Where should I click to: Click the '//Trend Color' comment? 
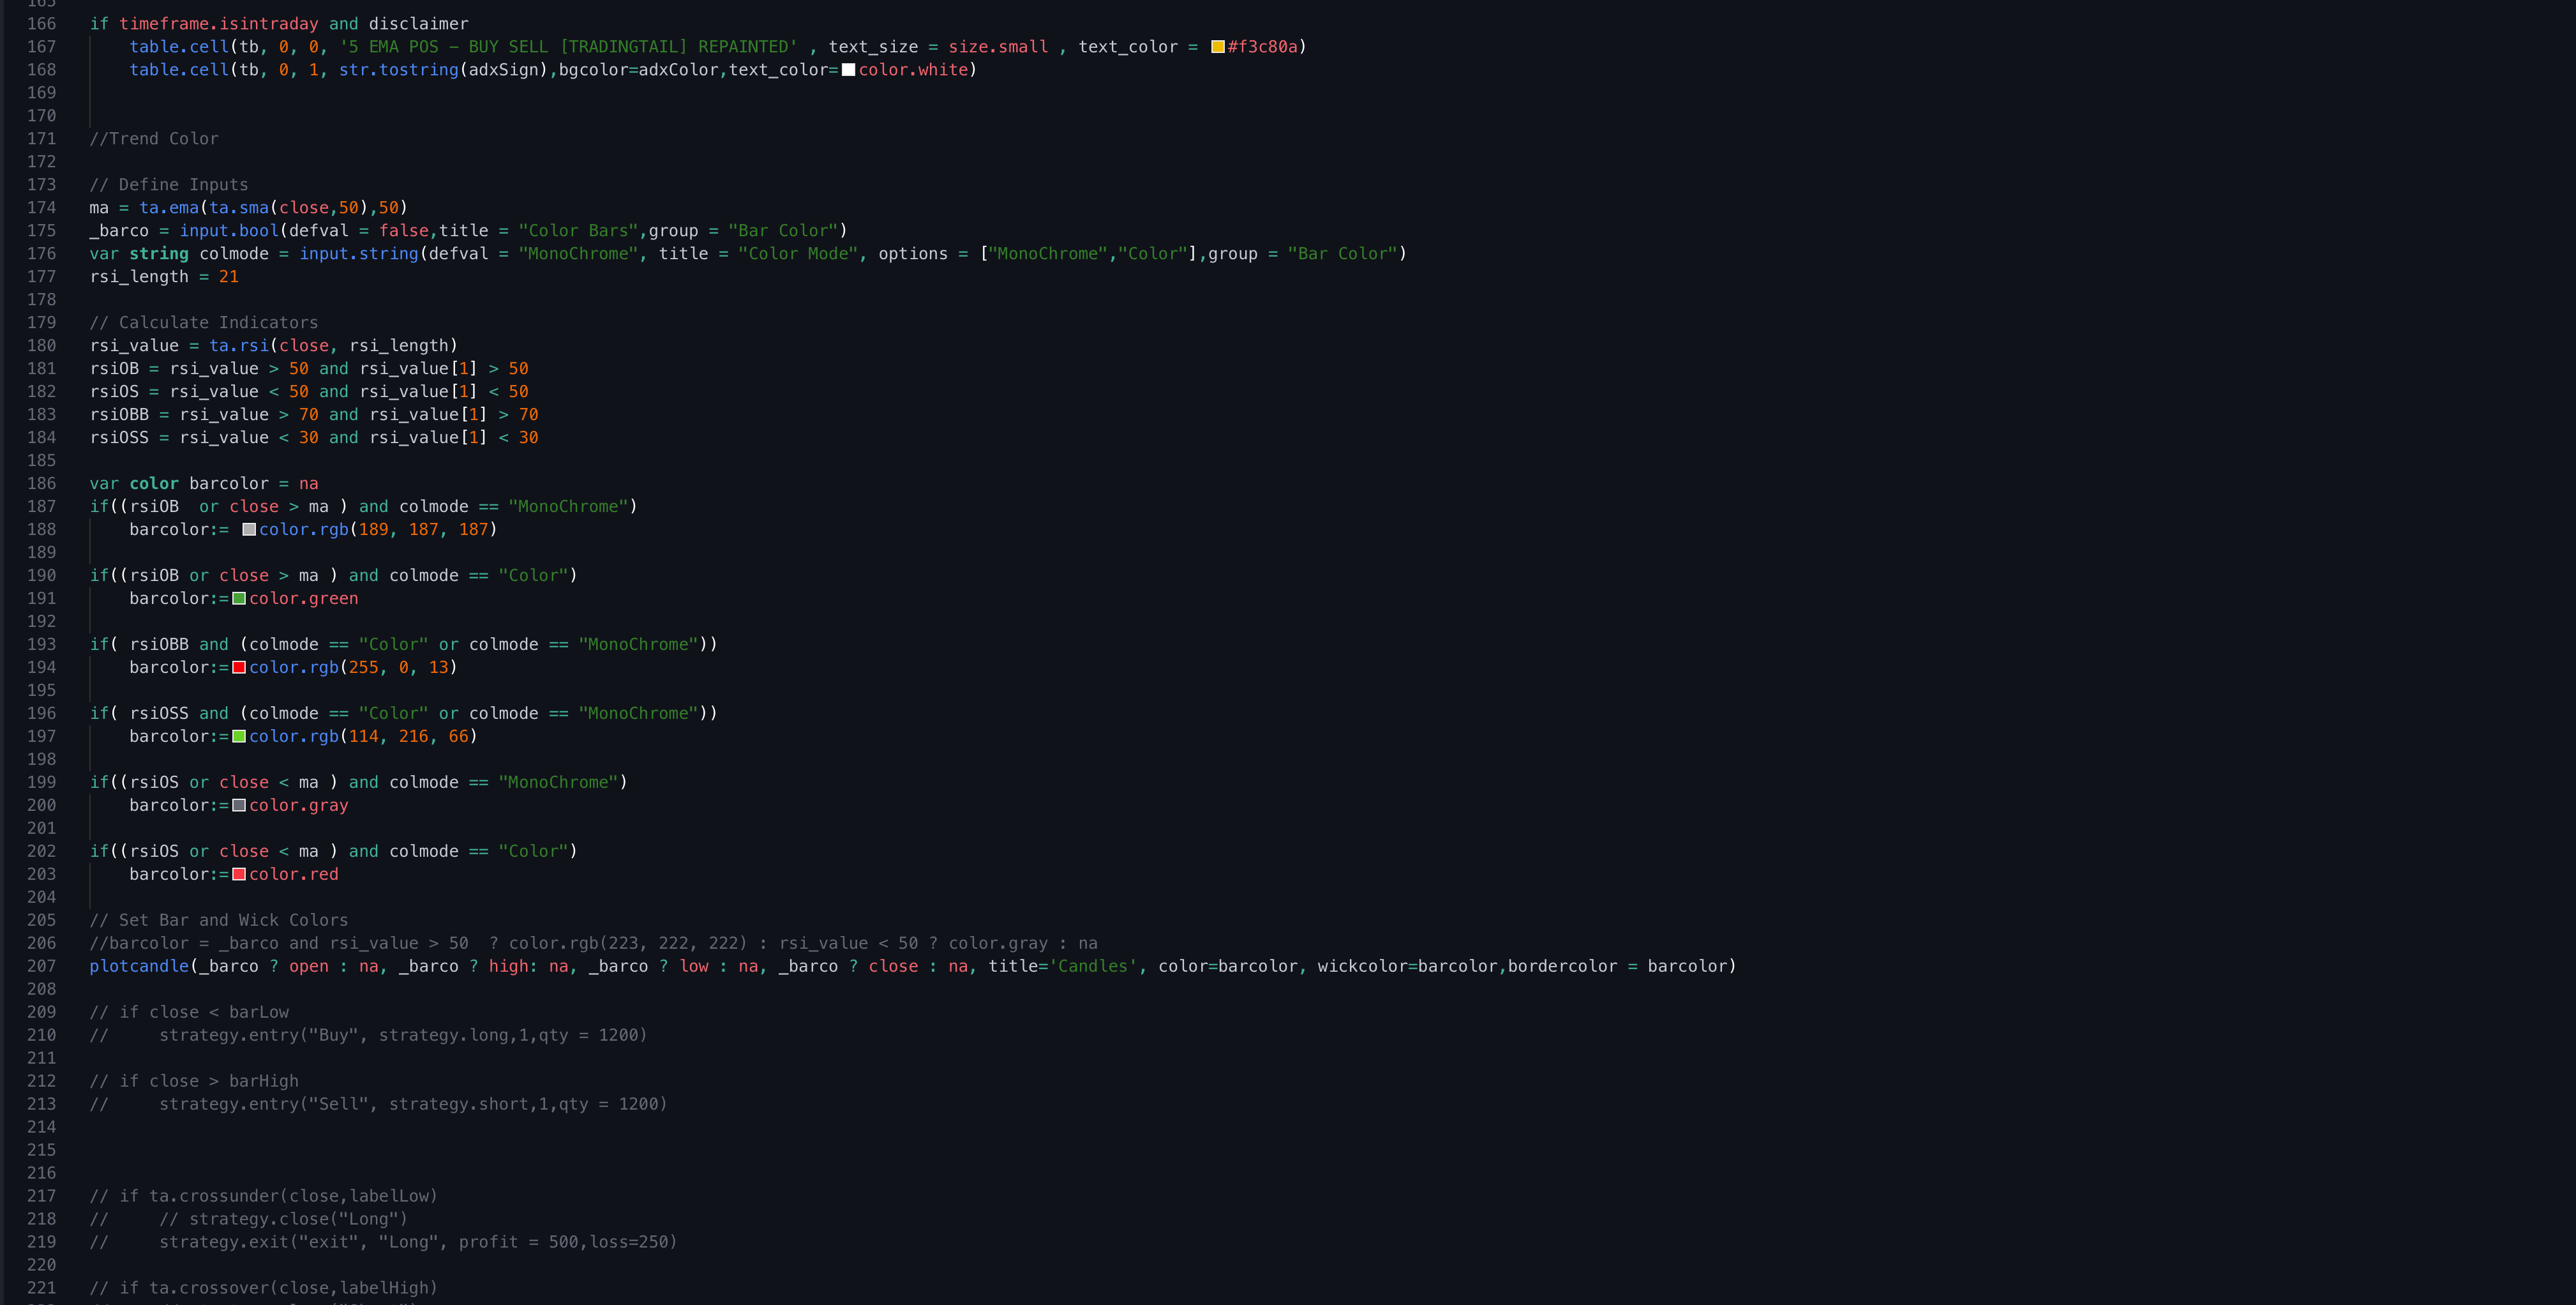[x=154, y=139]
